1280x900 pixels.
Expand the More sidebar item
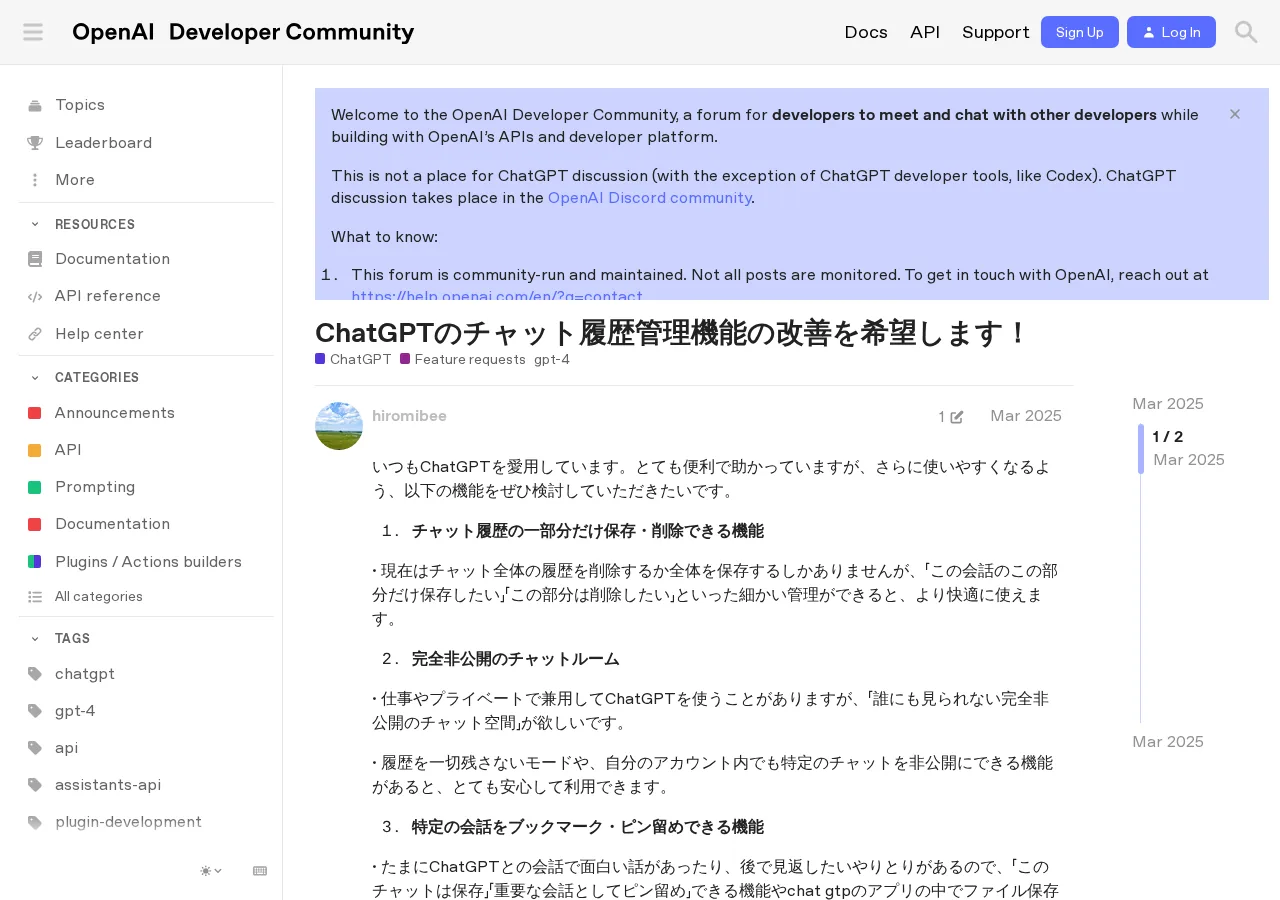tap(145, 180)
